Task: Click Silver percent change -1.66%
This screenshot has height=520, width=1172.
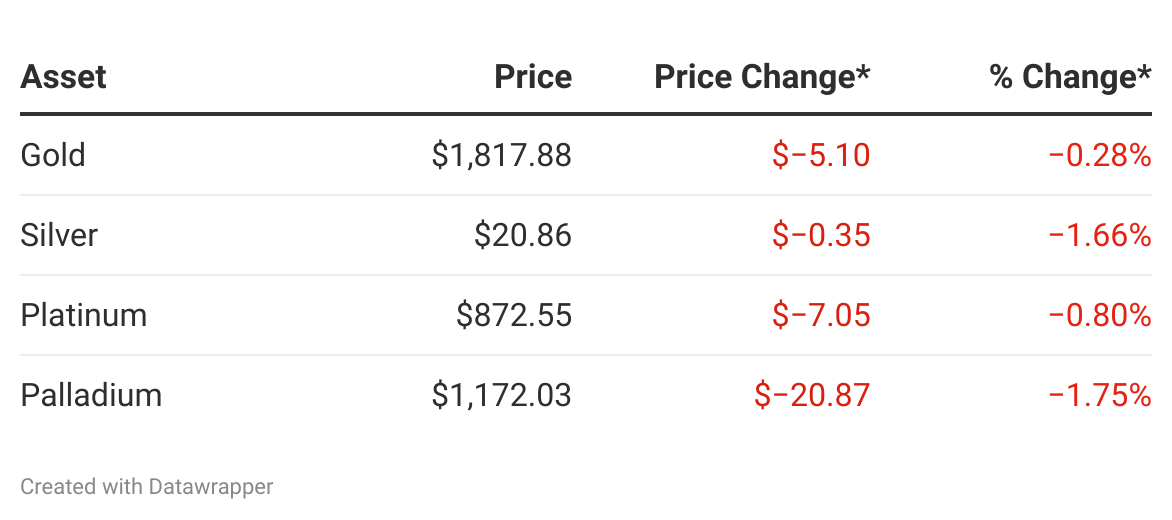Action: [x=1100, y=235]
